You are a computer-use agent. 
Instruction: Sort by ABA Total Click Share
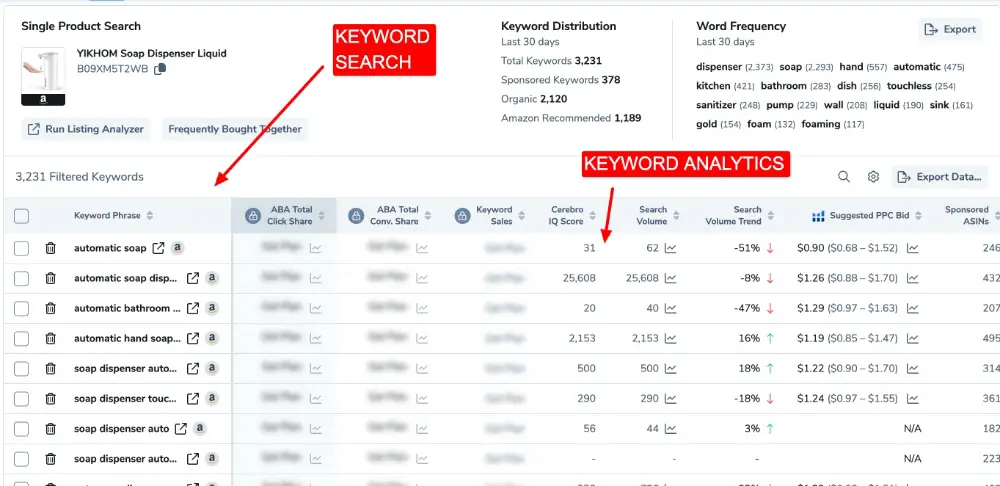[x=323, y=216]
